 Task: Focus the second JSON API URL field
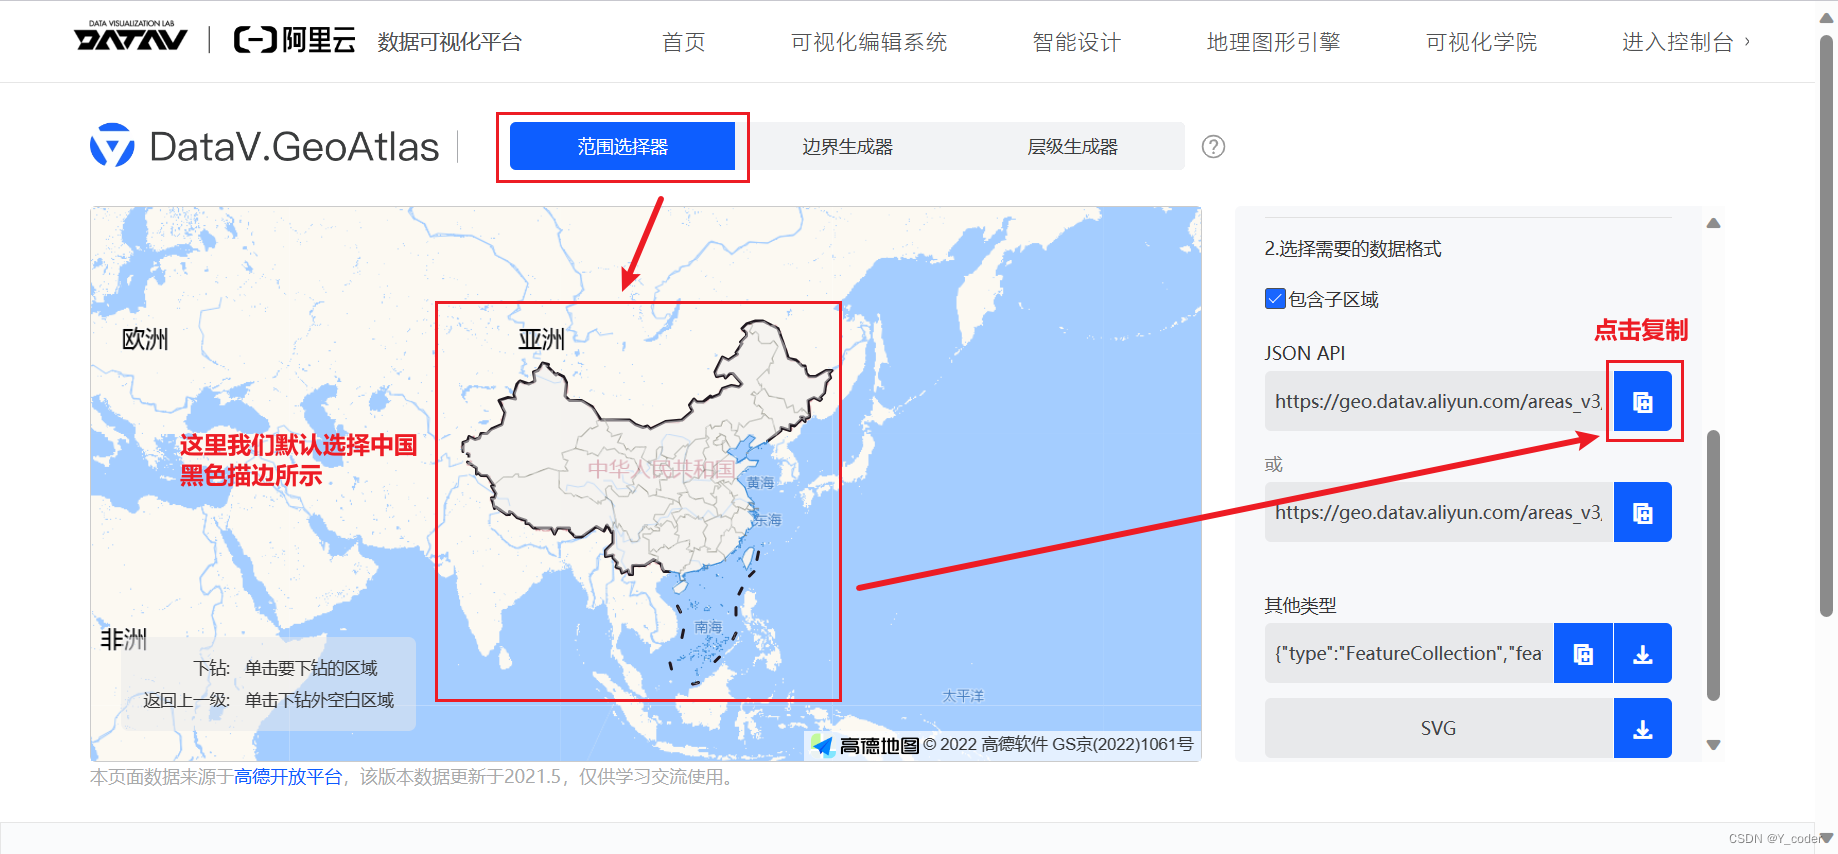point(1439,512)
